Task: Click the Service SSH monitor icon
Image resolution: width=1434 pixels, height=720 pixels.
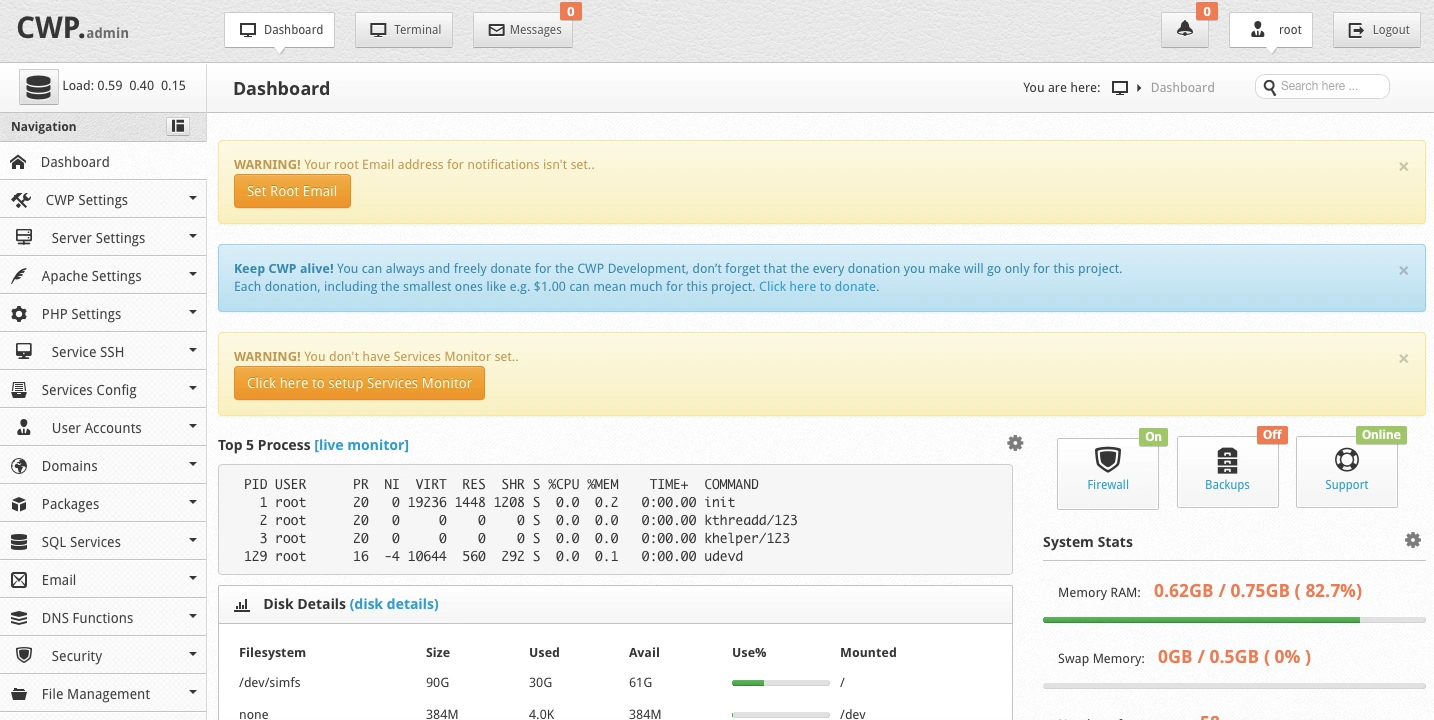Action: 25,352
